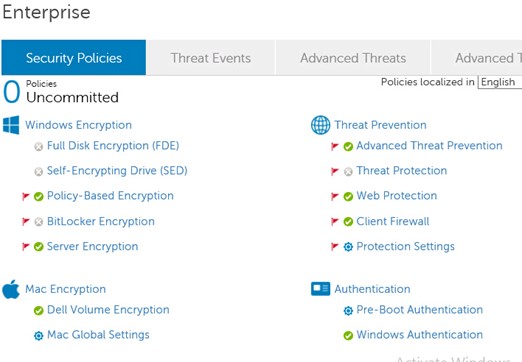
Task: Click the green check beside Server Encryption
Action: coord(39,247)
